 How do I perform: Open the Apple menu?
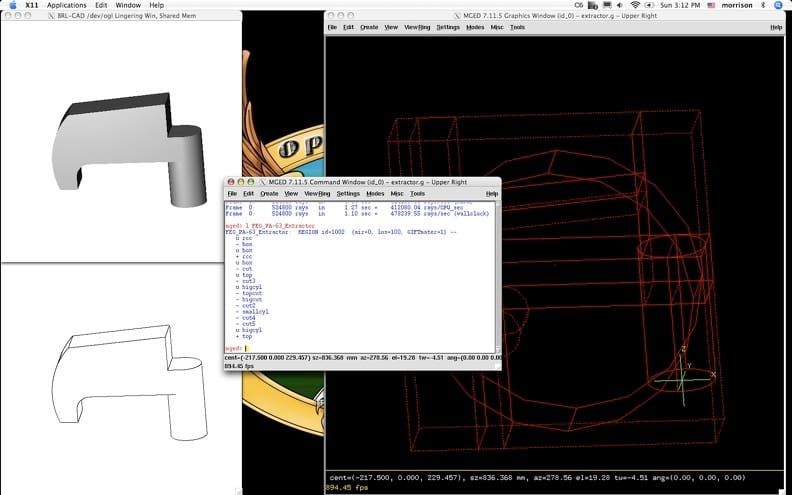13,5
